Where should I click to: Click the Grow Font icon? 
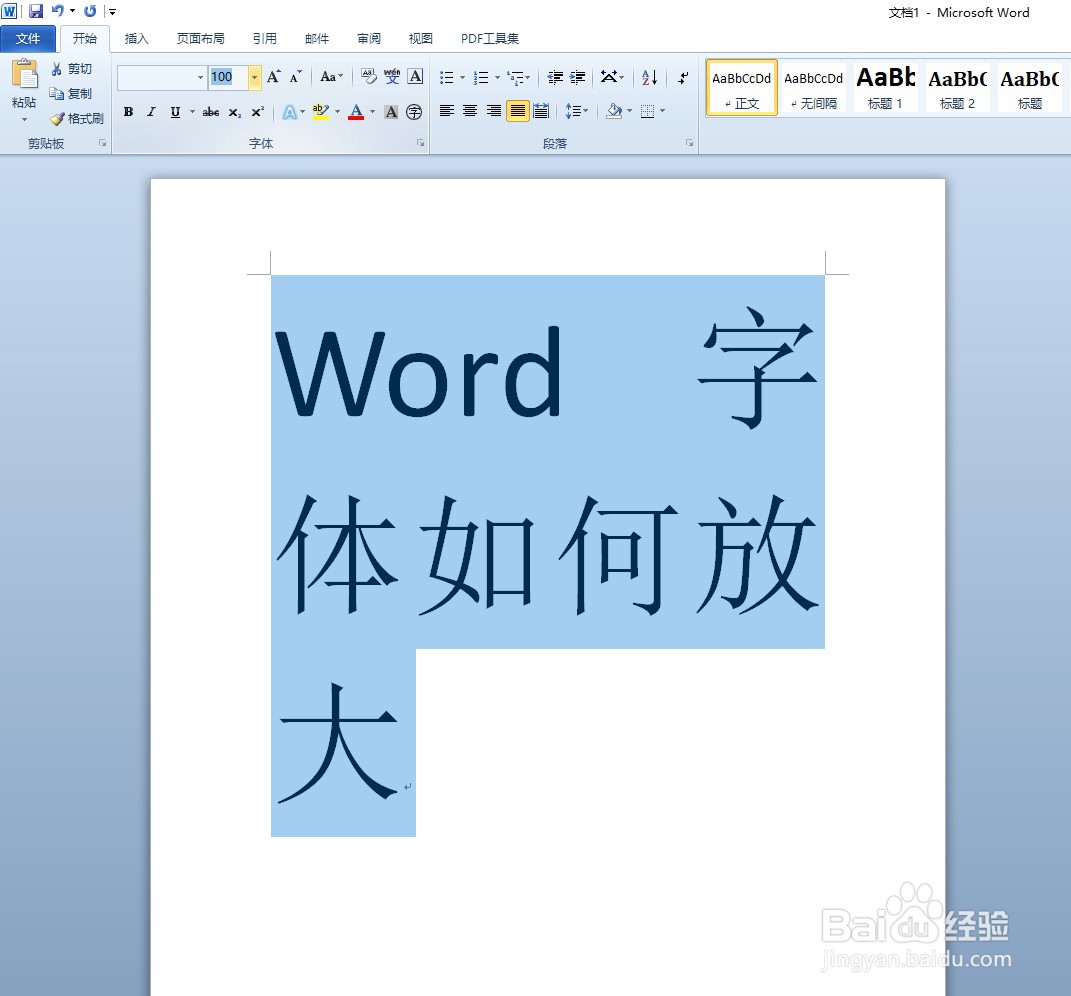273,77
